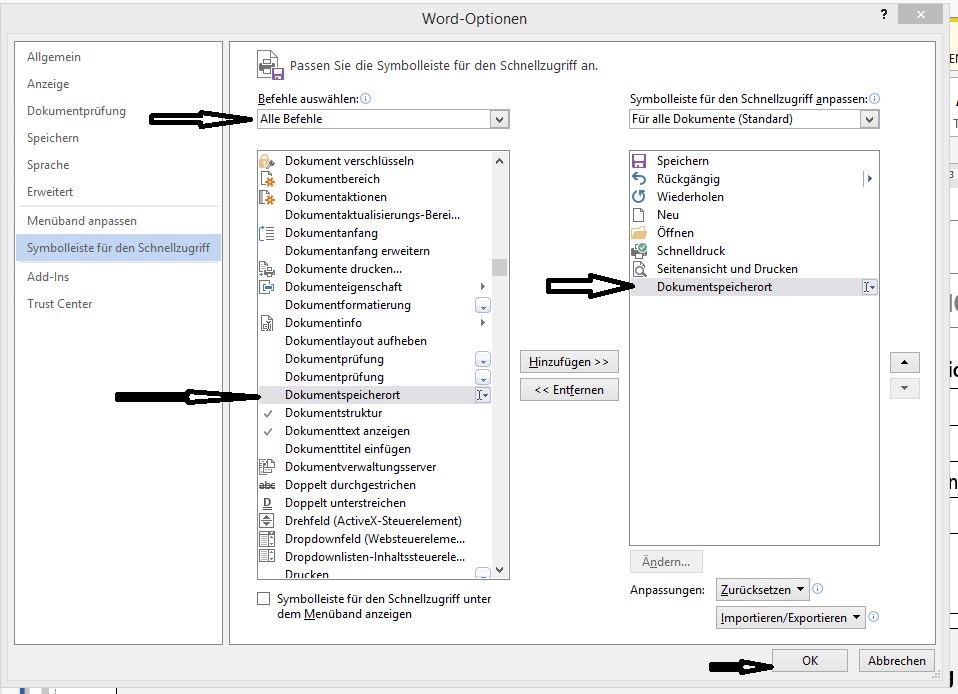This screenshot has height=694, width=958.
Task: Open the Trust Center category
Action: 59,304
